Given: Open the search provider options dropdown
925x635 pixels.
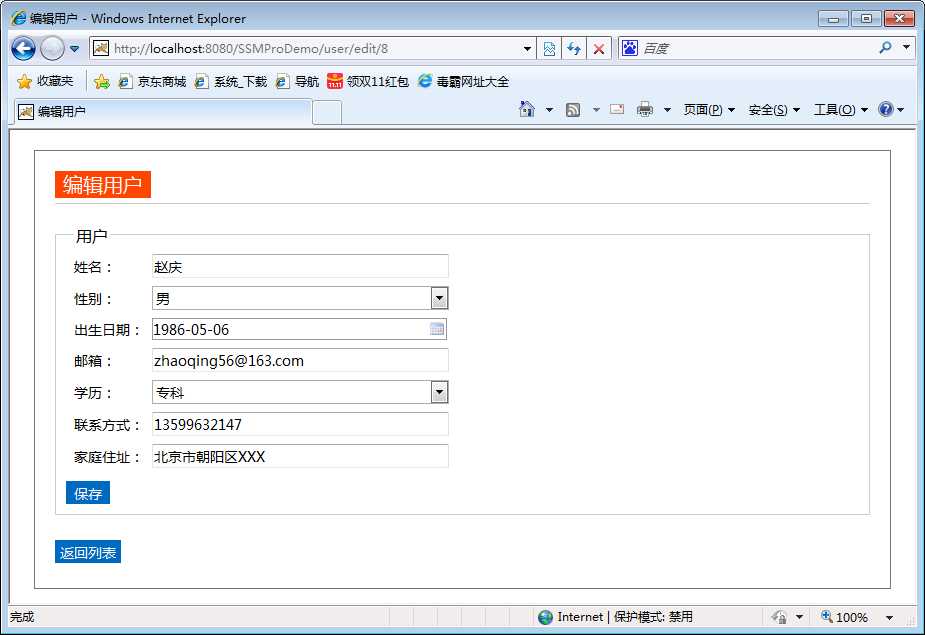Looking at the screenshot, I should click(x=906, y=47).
